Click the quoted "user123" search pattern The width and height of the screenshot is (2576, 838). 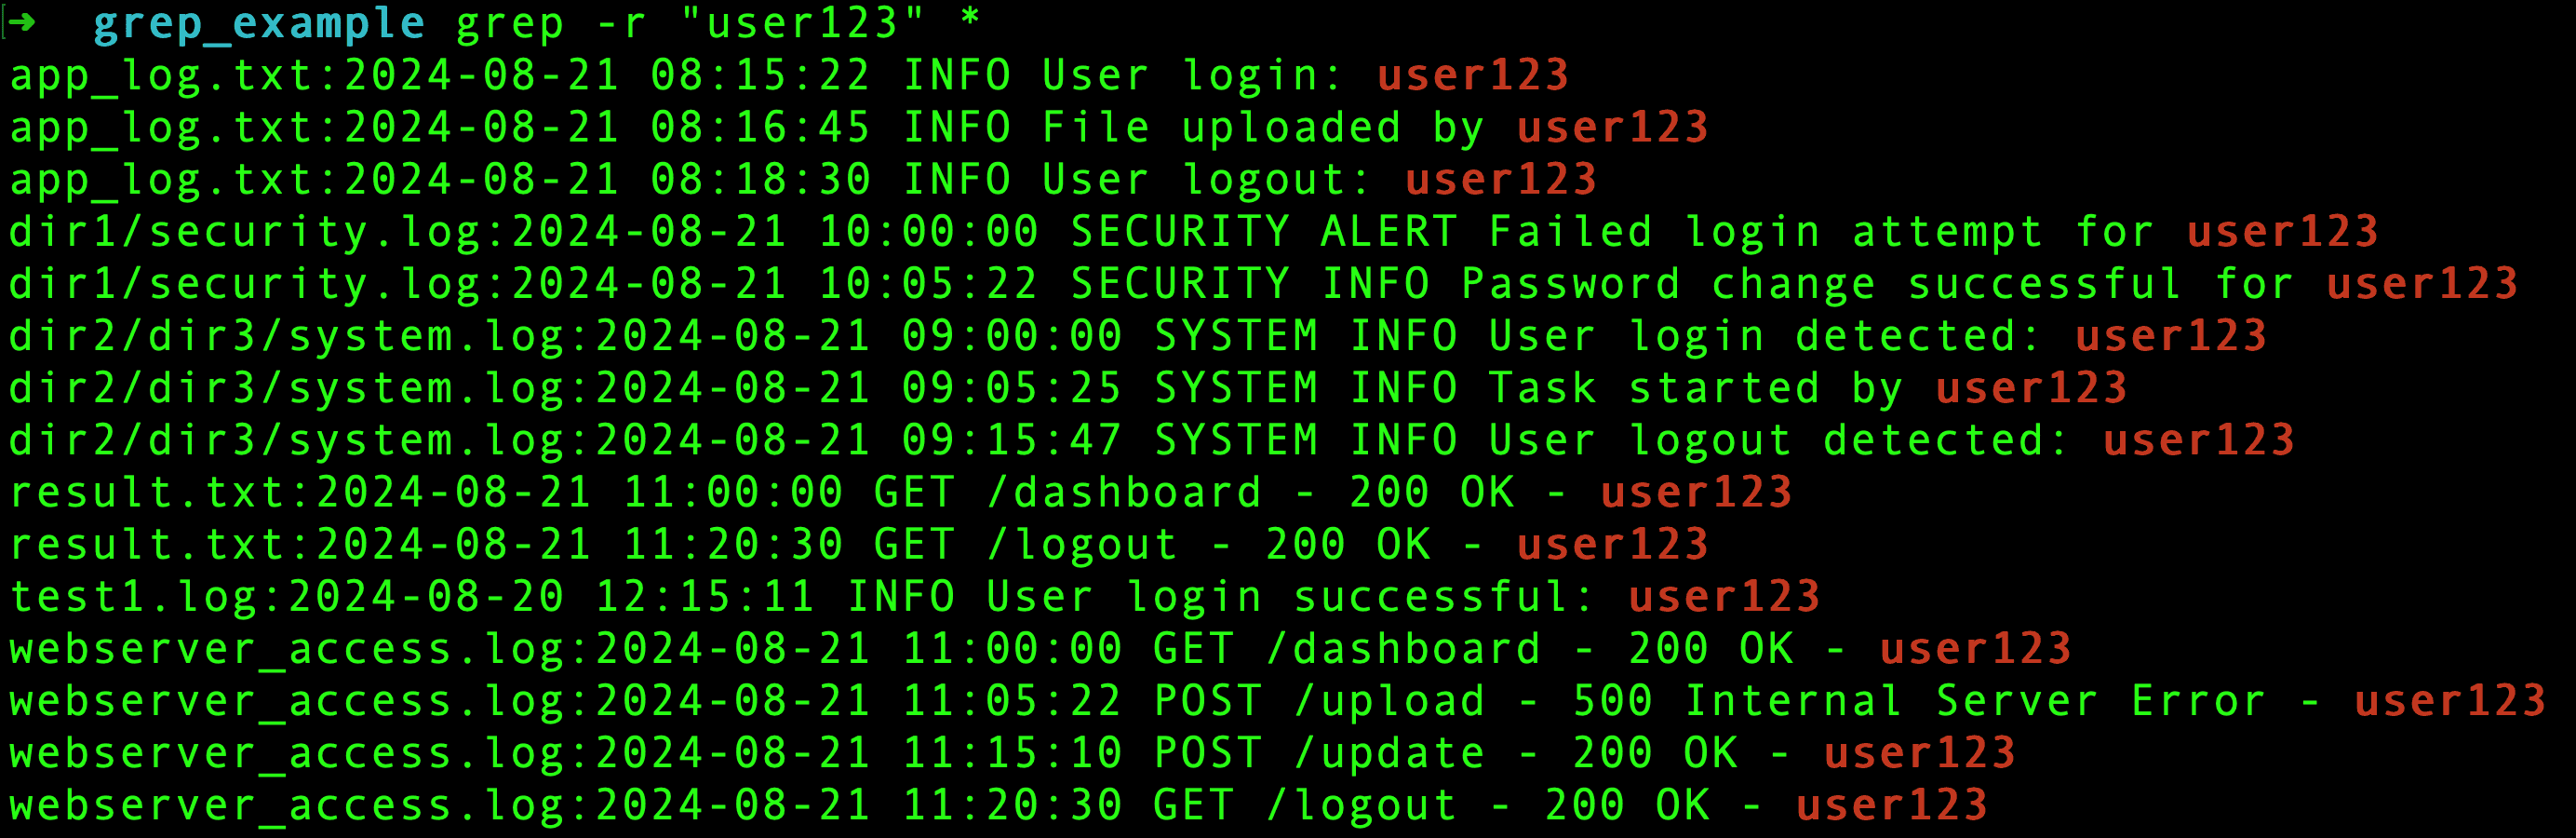803,24
